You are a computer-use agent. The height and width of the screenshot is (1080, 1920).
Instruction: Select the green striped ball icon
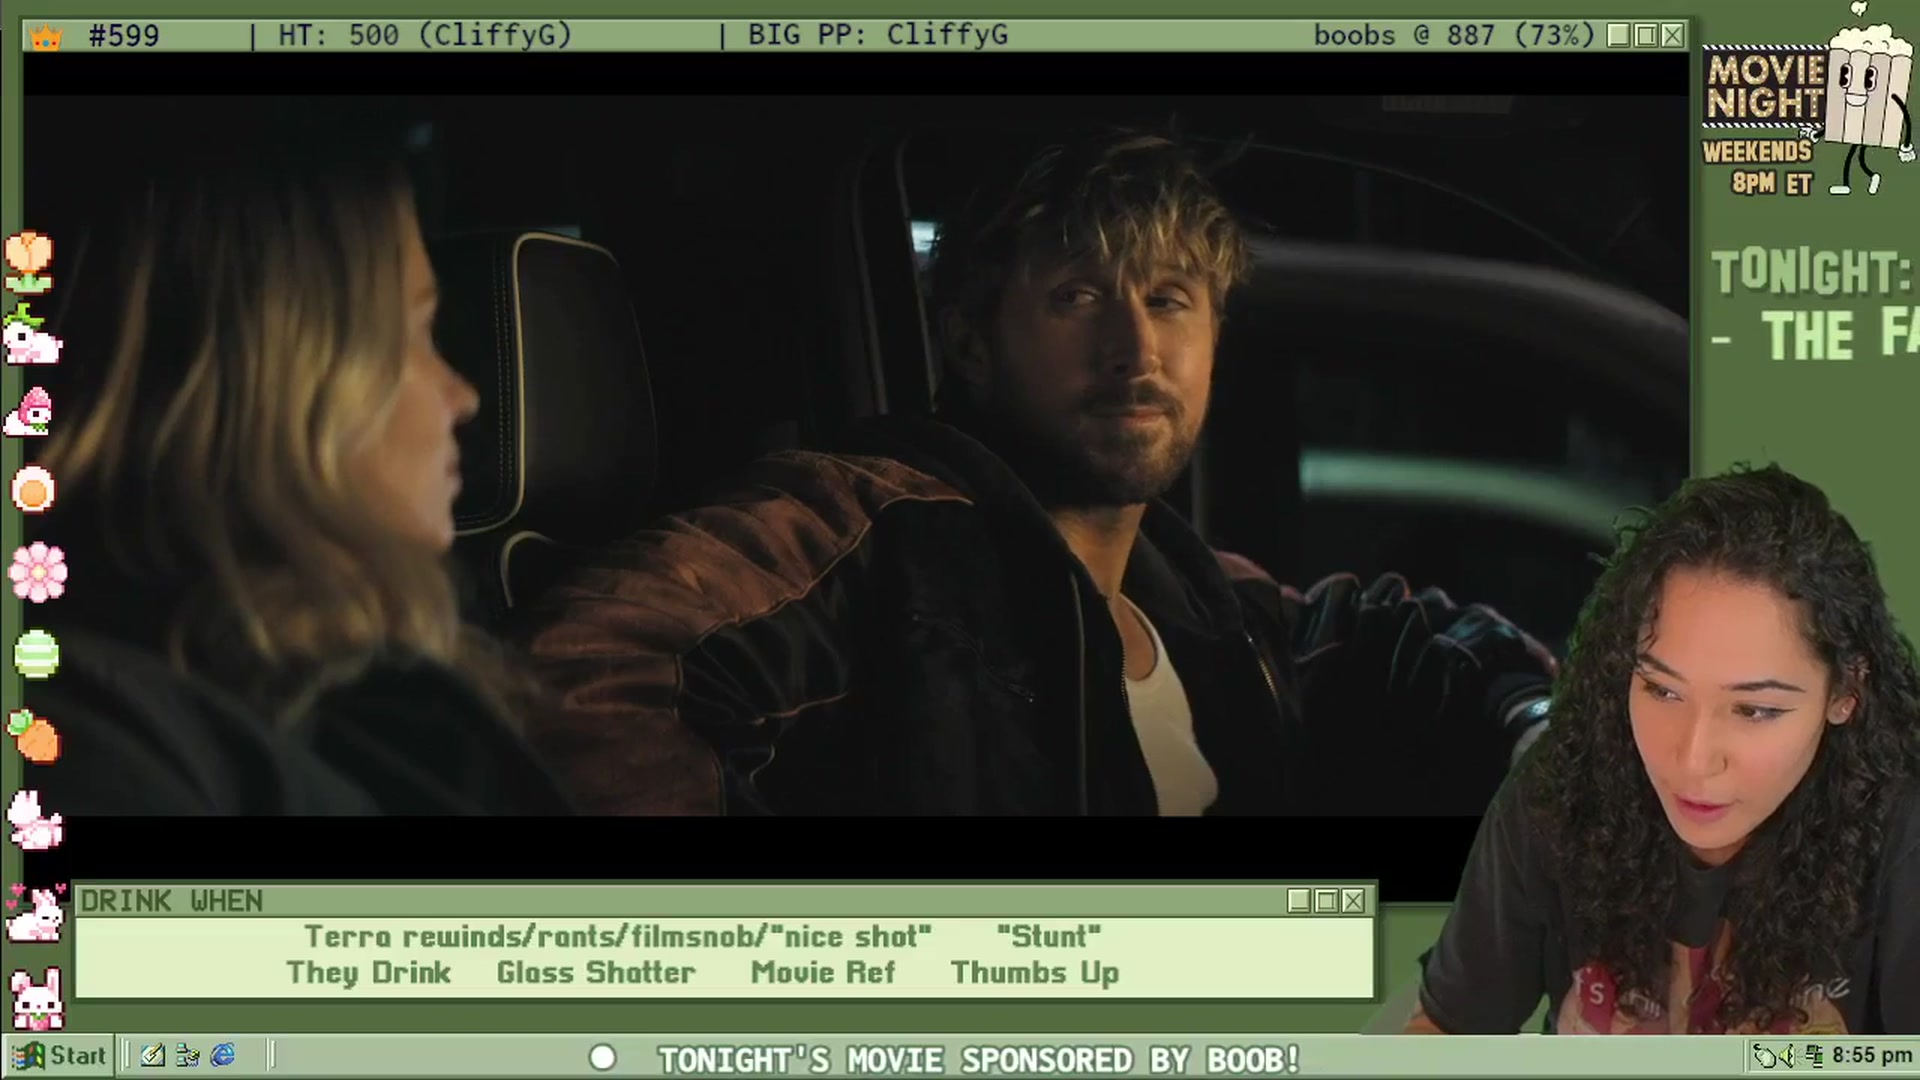pos(37,654)
